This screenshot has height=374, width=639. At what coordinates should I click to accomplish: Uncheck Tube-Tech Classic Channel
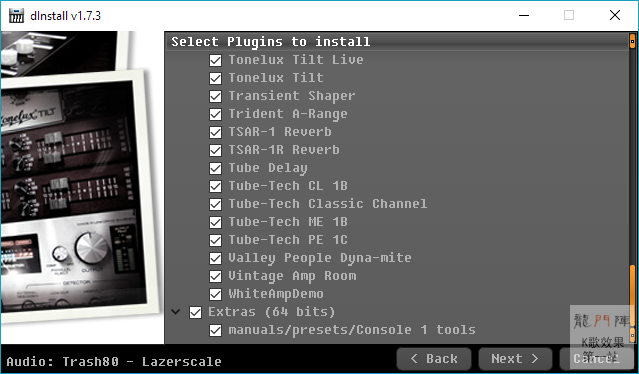pos(215,204)
